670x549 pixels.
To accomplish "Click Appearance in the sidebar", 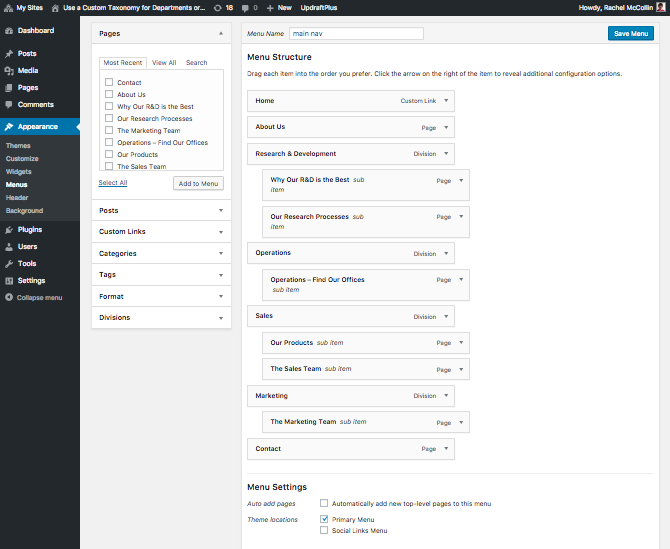I will click(38, 126).
